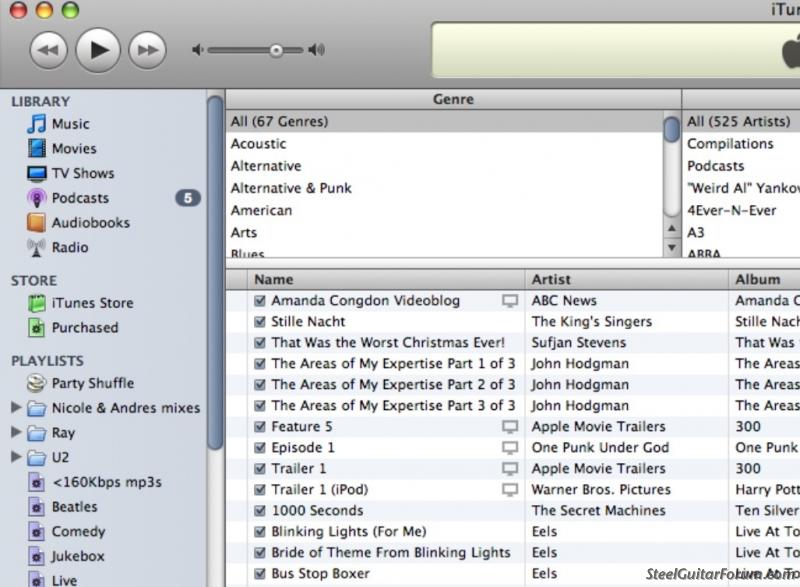The width and height of the screenshot is (800, 587).
Task: Click the video icon on Amanda Congdon Videoblog
Action: pos(510,301)
